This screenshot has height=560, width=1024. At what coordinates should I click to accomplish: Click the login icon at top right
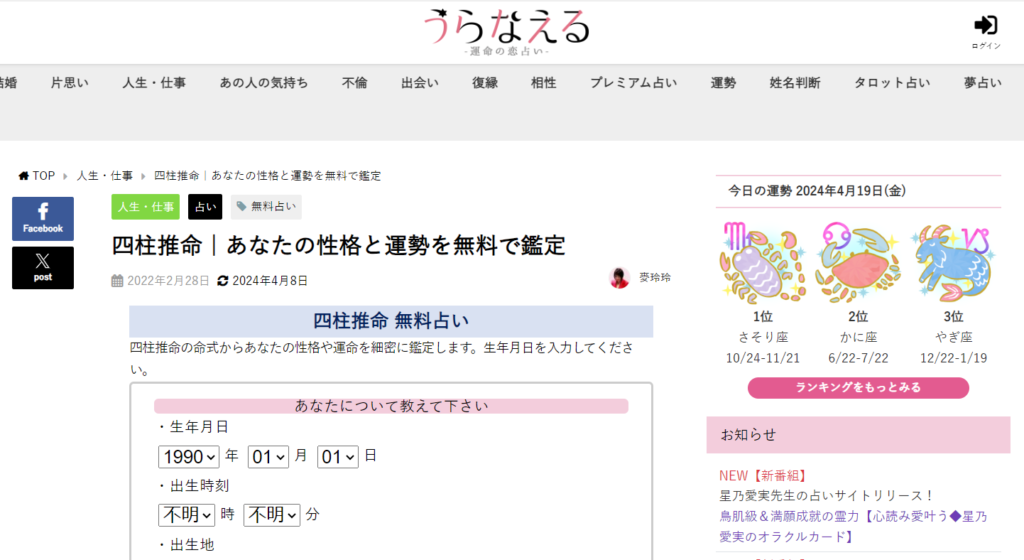click(985, 28)
